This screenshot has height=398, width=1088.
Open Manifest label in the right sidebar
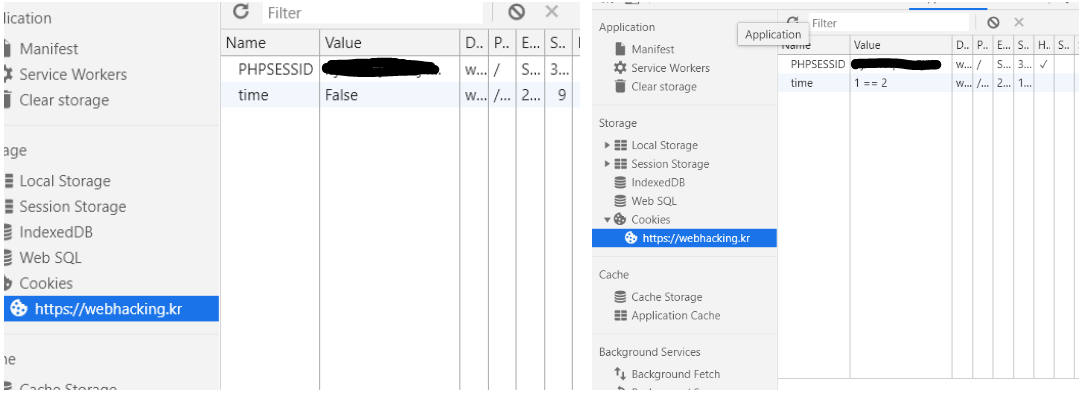(x=652, y=50)
